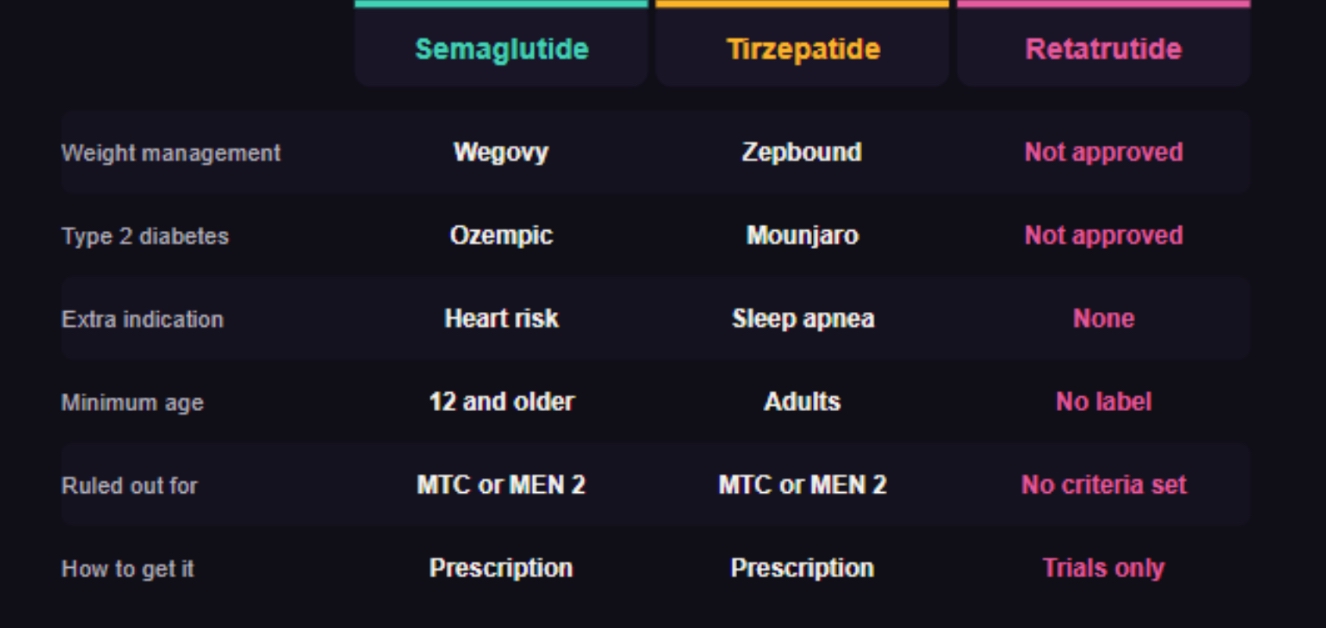
Task: Click the Mounjaro cell
Action: tap(802, 235)
